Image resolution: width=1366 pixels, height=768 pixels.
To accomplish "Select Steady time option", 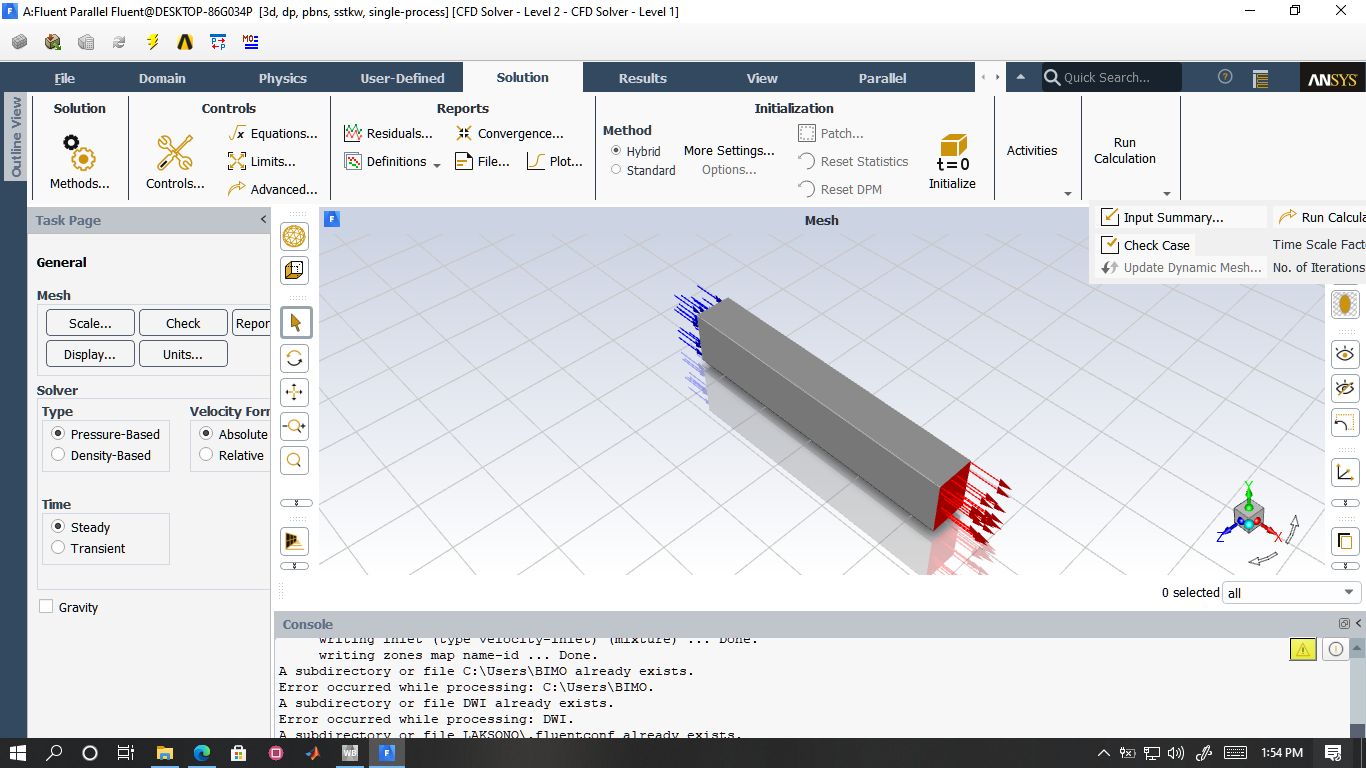I will coord(58,527).
